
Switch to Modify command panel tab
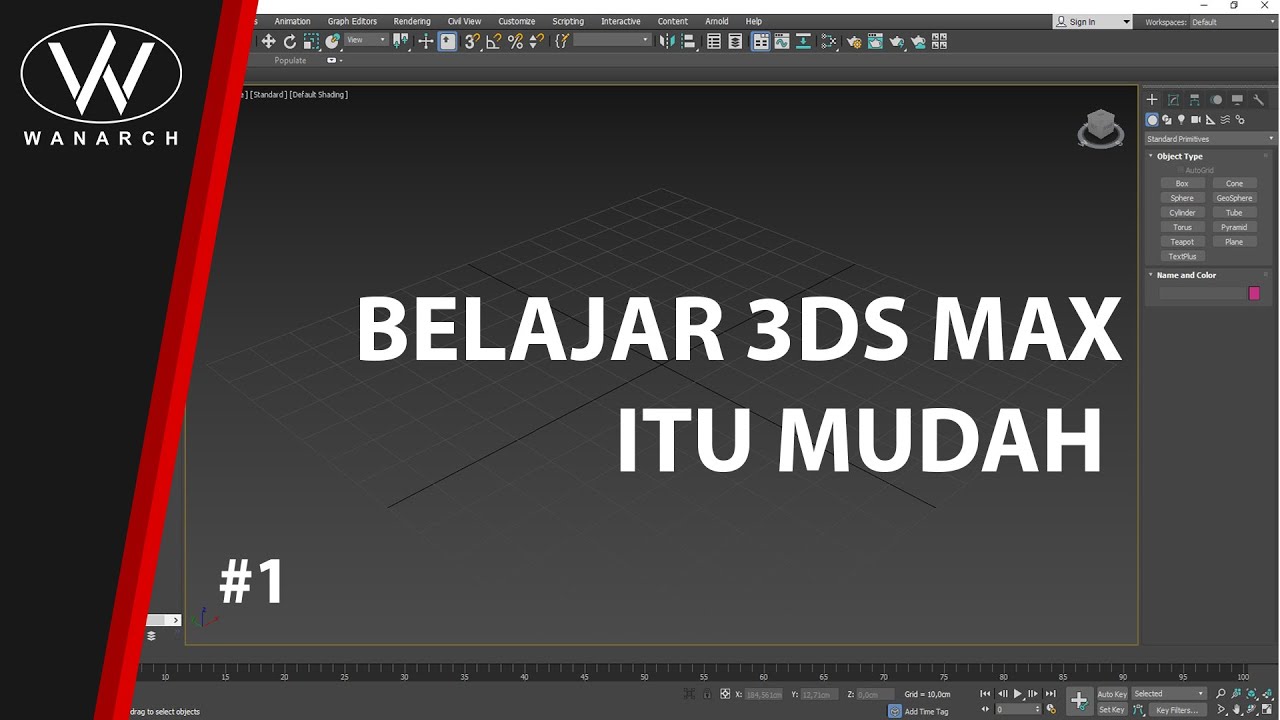[1173, 100]
